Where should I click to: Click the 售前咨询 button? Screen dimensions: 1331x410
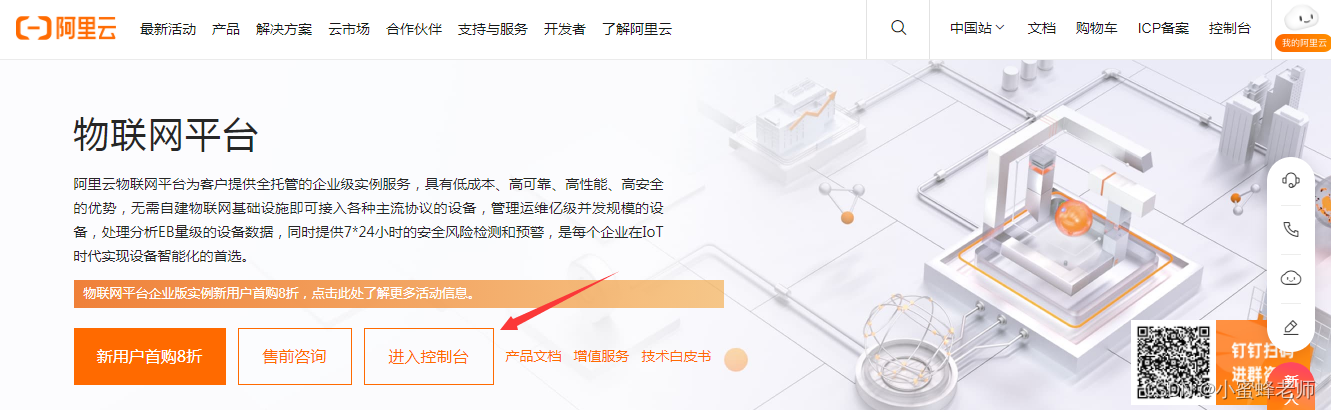click(295, 356)
